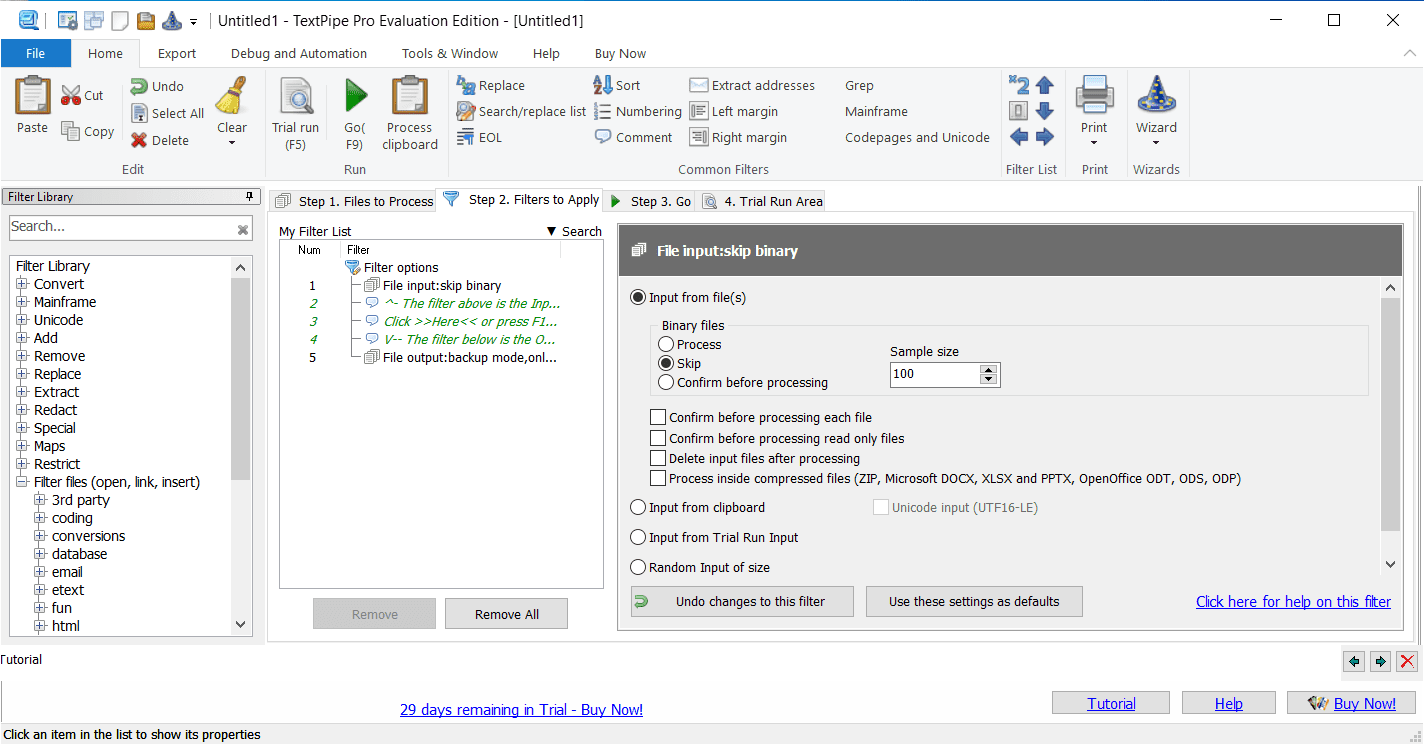Screen dimensions: 1424x744
Task: Click the blue left arrow in Filter List group
Action: [x=1019, y=137]
